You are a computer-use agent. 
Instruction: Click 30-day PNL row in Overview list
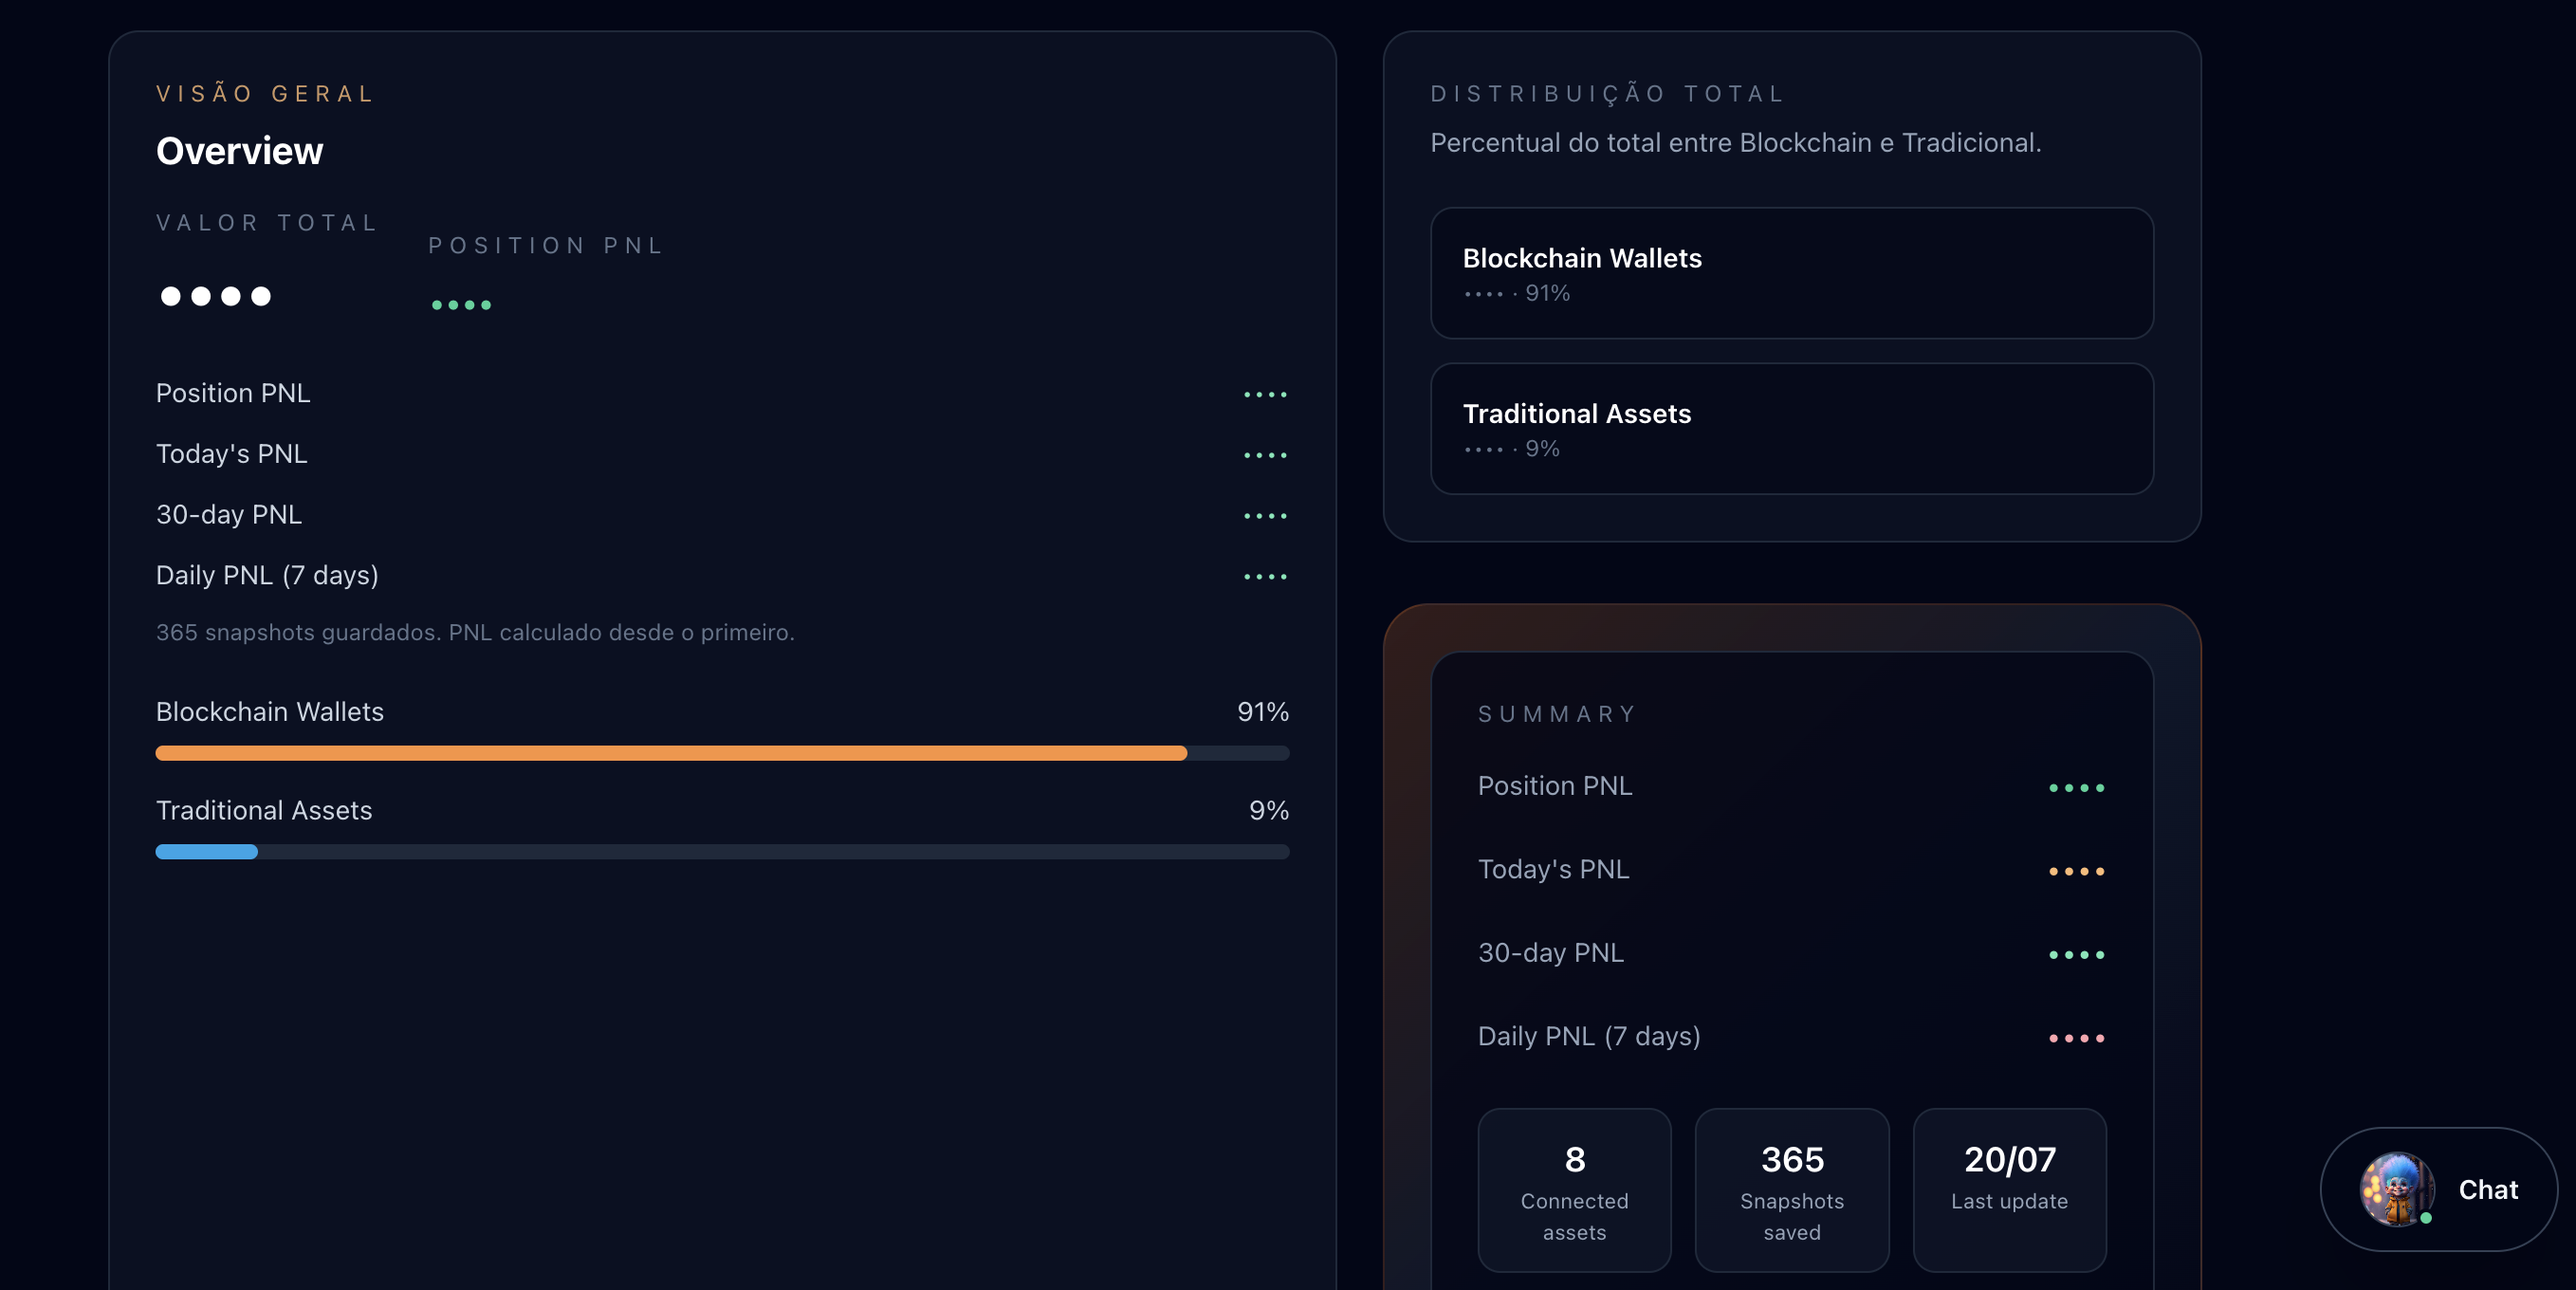tap(722, 515)
